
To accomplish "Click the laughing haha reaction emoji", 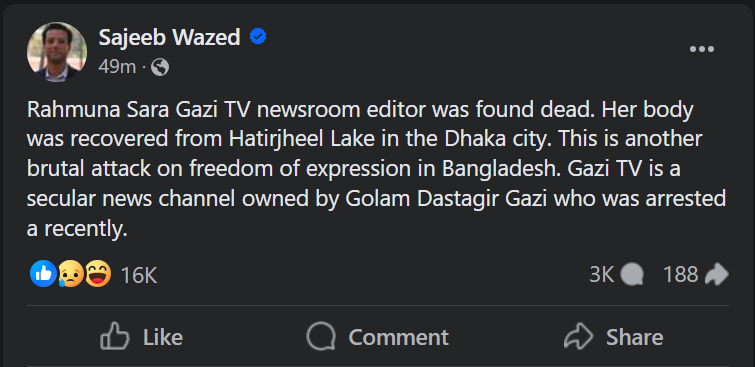I will point(98,274).
